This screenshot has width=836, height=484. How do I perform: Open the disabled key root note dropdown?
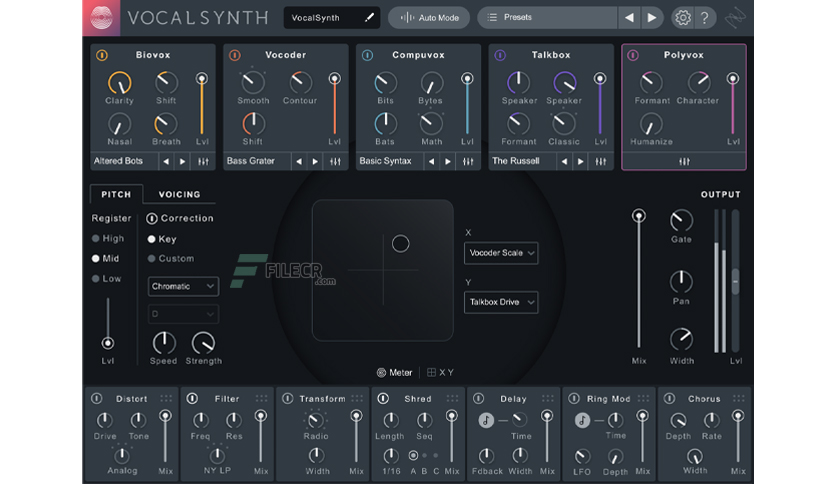[x=183, y=314]
